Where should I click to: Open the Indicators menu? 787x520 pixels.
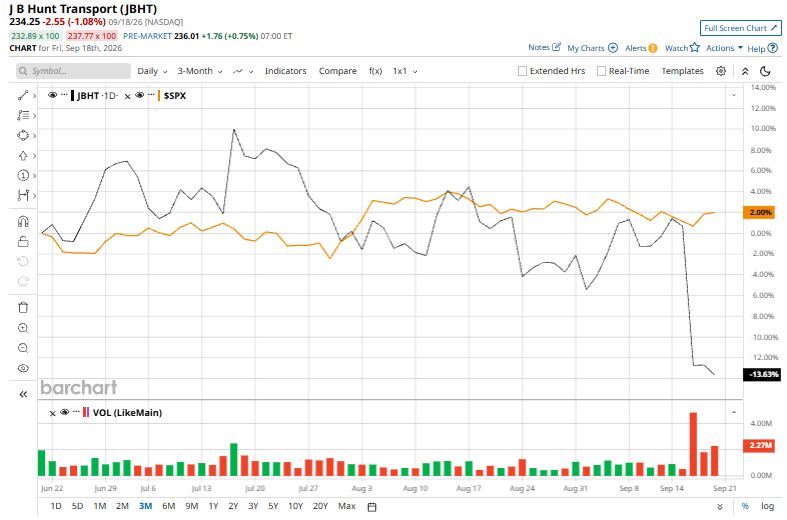pos(286,71)
